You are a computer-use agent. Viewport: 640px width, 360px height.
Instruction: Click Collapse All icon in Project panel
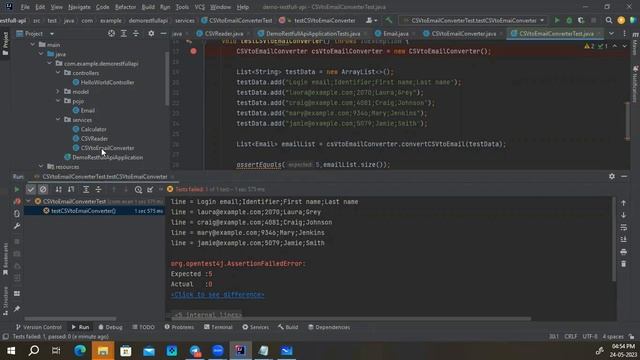tap(136, 33)
